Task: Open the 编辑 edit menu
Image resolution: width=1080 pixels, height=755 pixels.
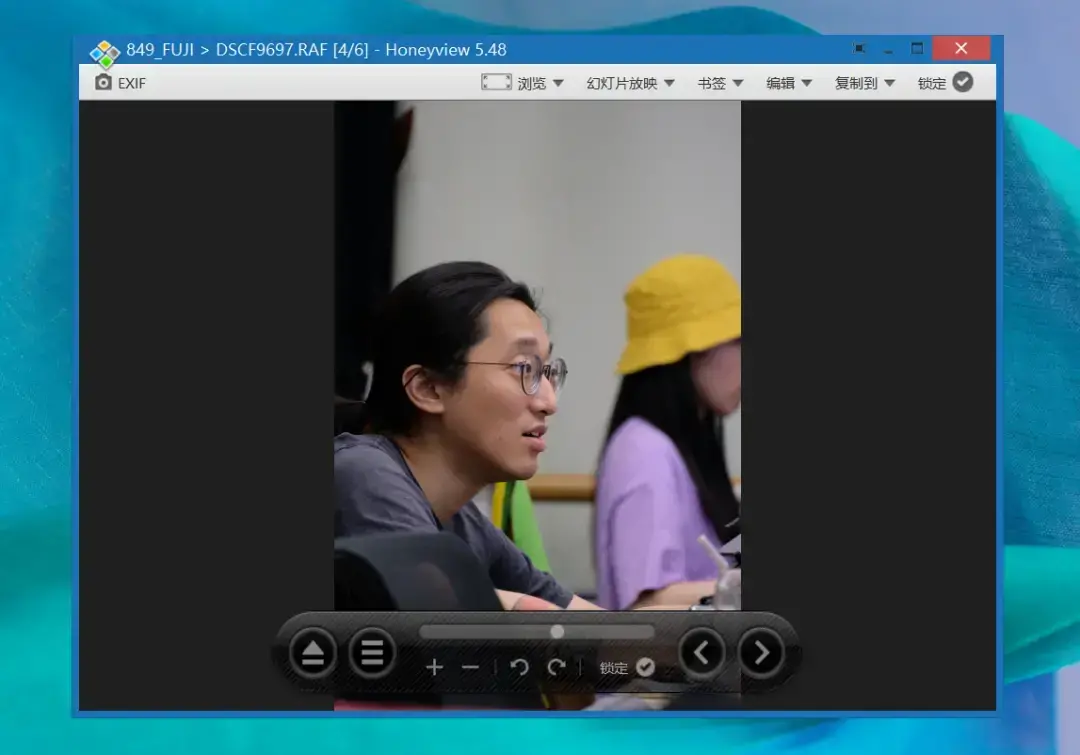Action: [789, 83]
